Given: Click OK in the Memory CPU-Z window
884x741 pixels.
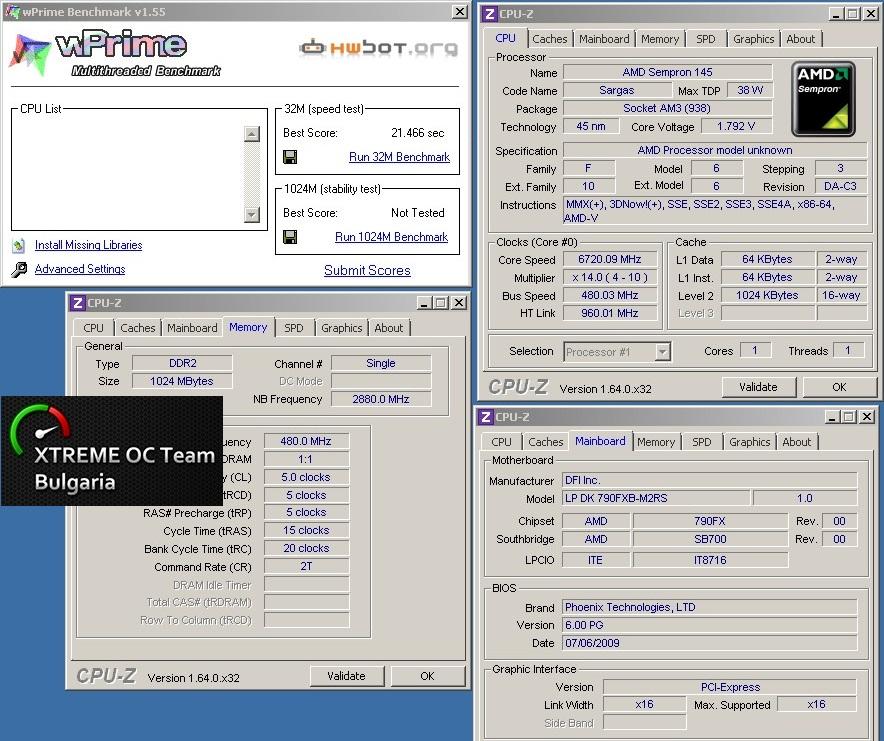Looking at the screenshot, I should point(427,676).
